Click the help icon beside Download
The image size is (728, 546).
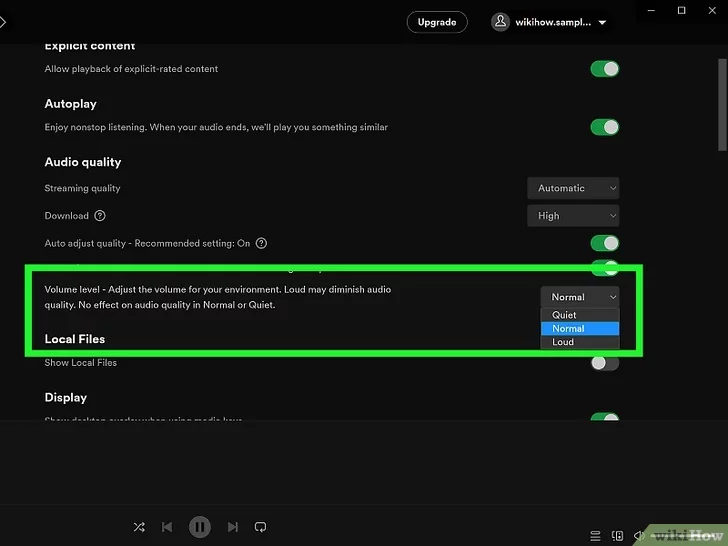(x=100, y=216)
